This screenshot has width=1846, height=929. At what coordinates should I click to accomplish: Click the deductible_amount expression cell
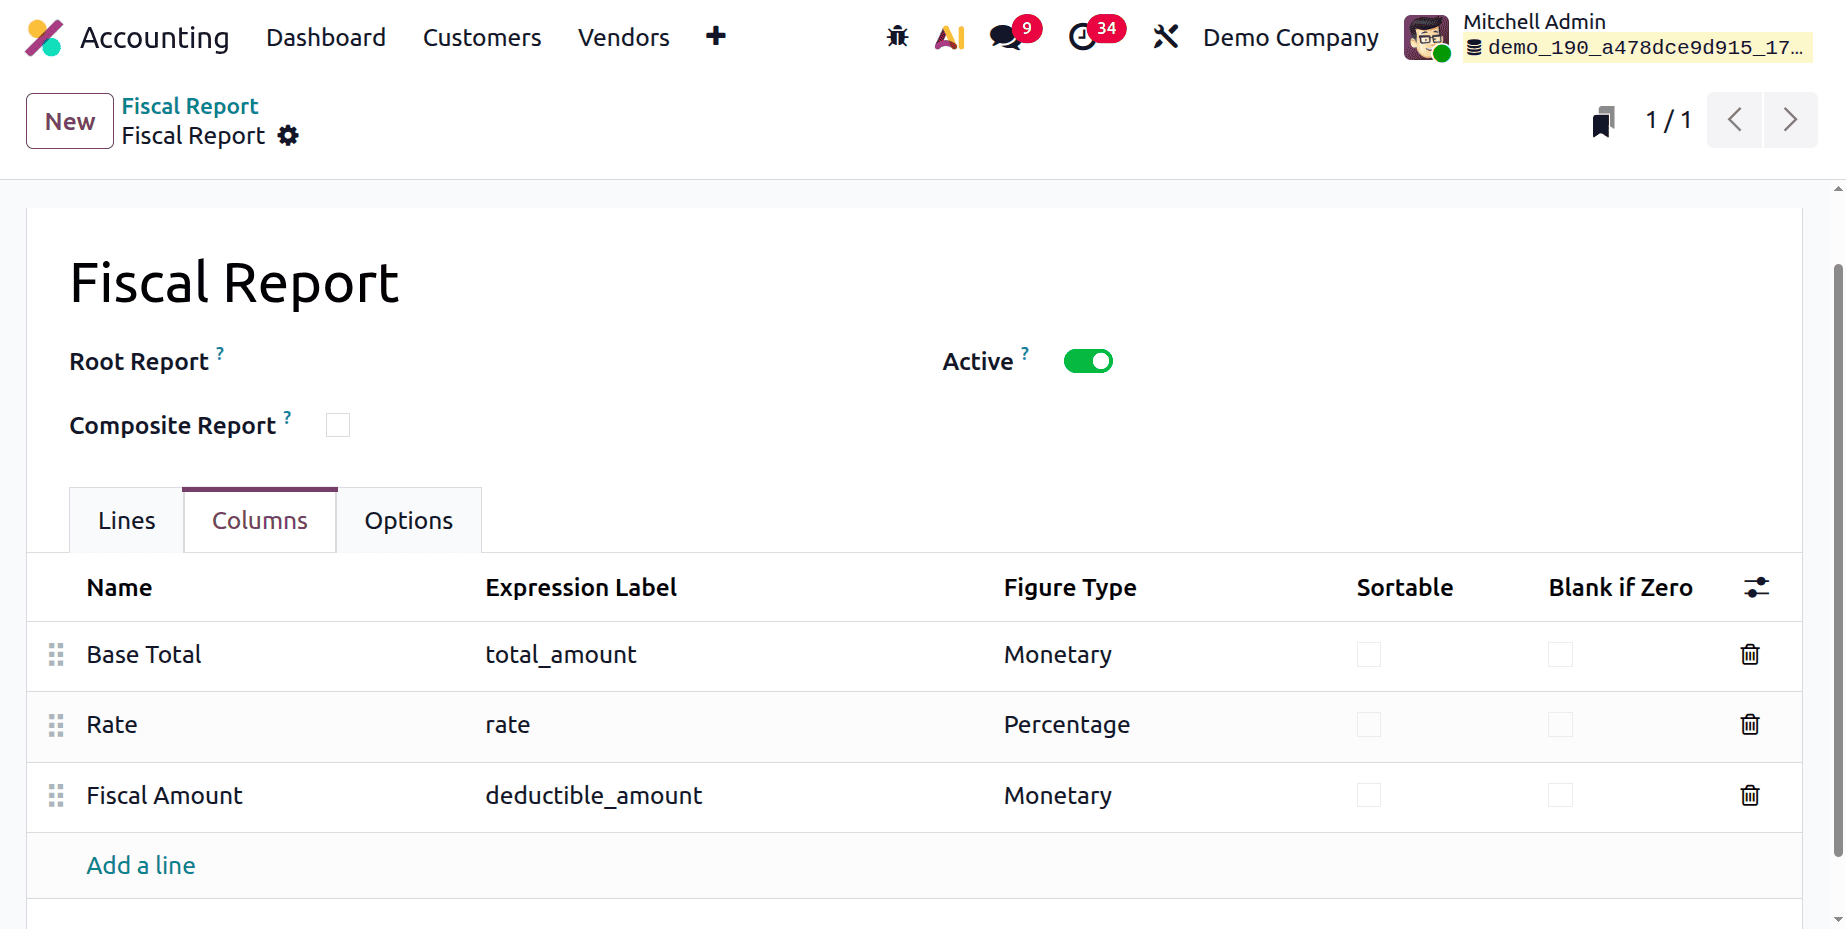[594, 795]
